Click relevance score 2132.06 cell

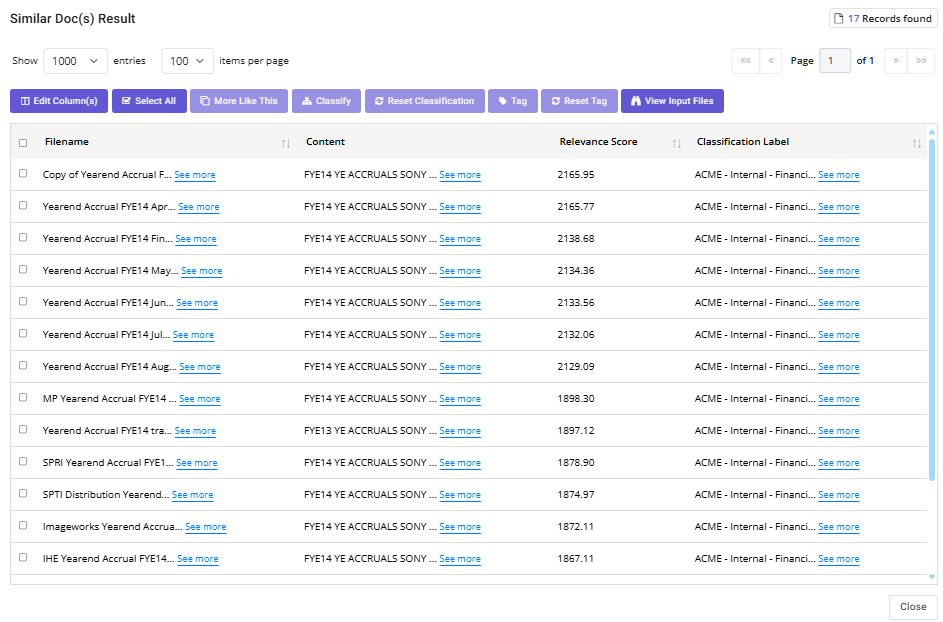[x=576, y=335]
